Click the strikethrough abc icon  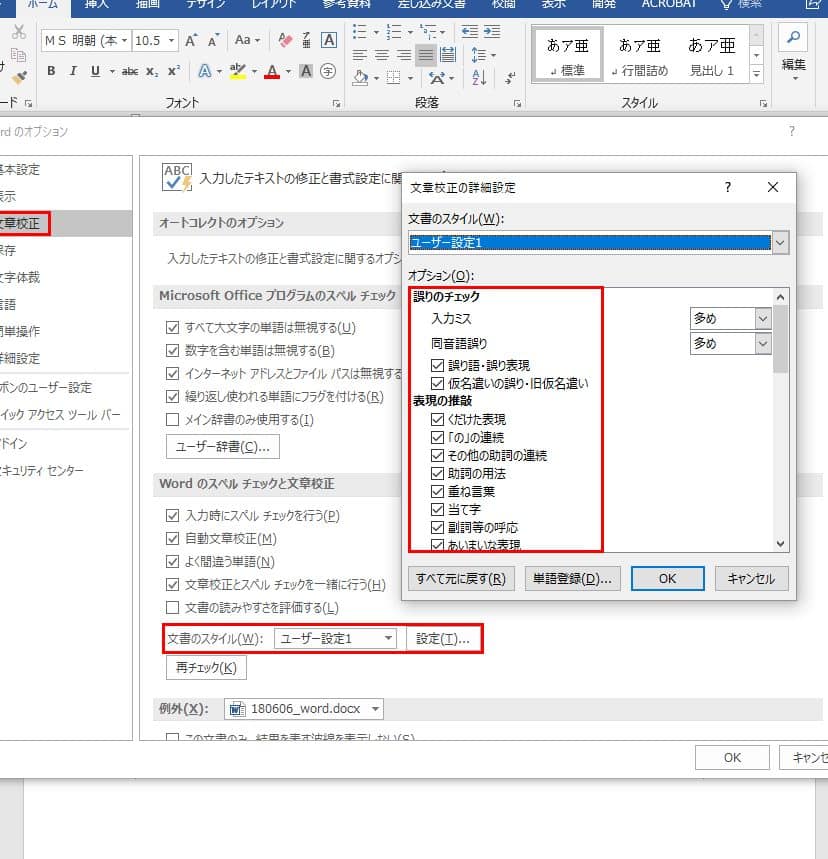(x=129, y=71)
